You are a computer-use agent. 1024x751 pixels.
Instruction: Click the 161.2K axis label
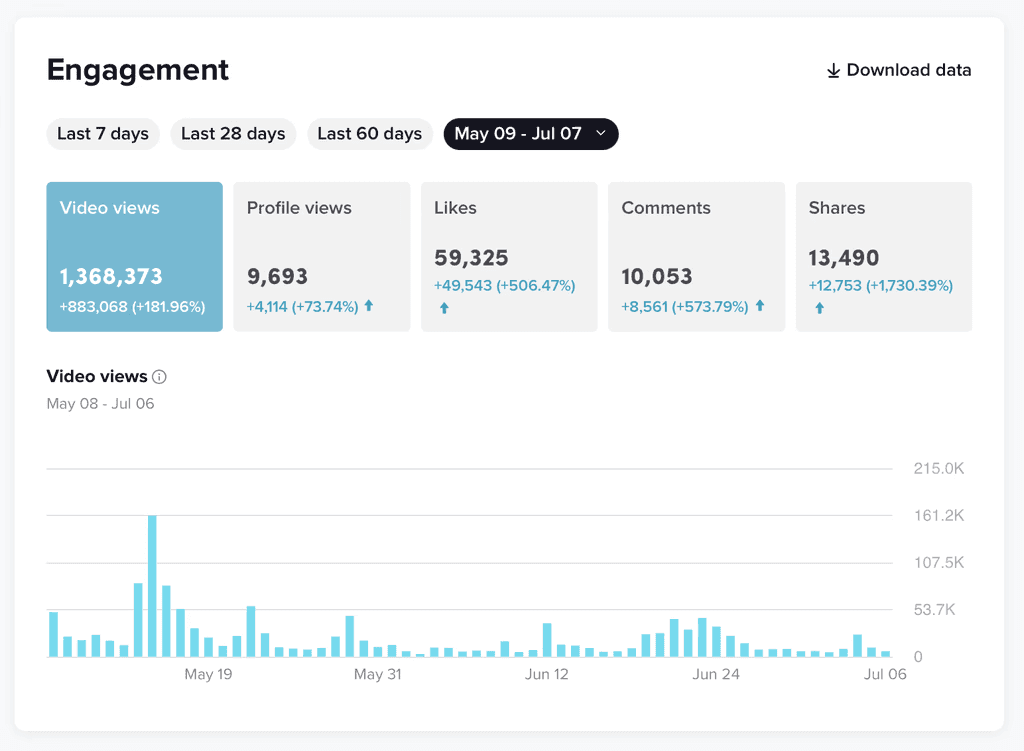938,515
